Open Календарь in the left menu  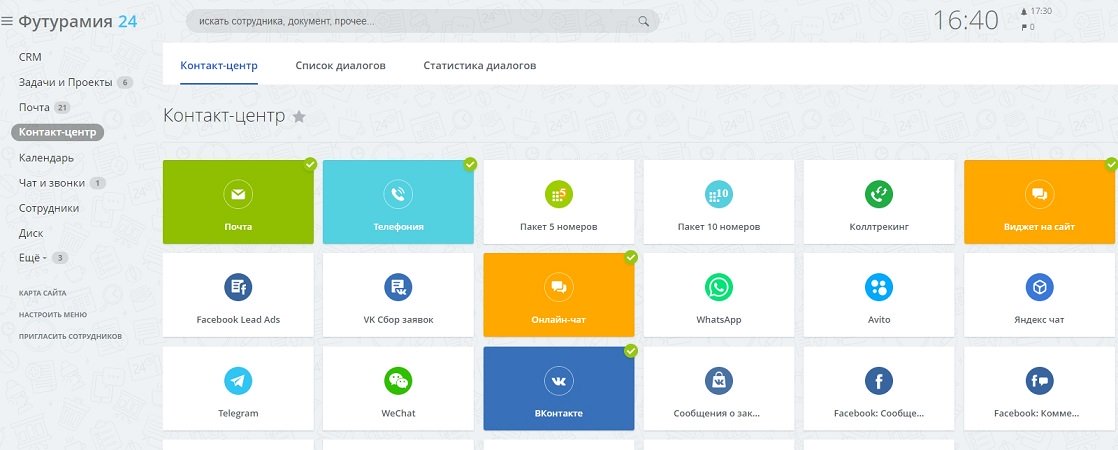click(46, 158)
